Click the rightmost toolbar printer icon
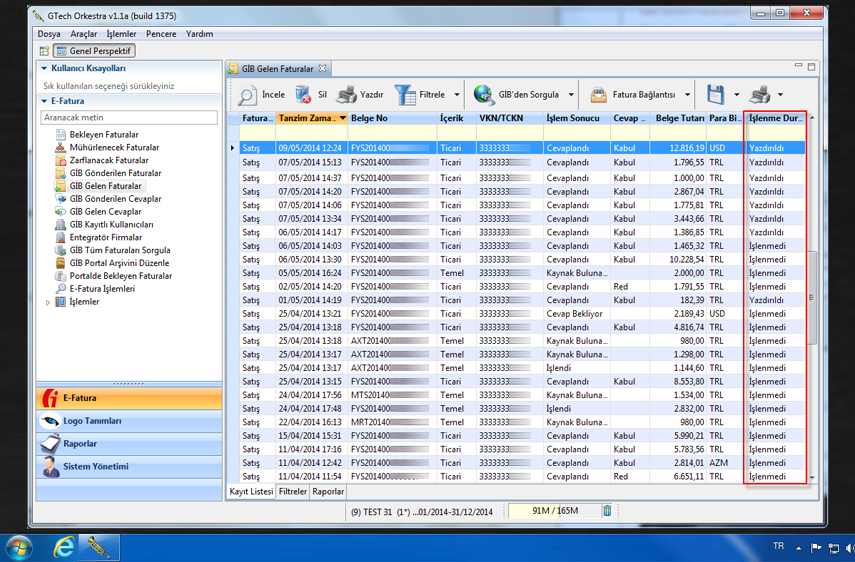The height and width of the screenshot is (562, 855). (760, 94)
